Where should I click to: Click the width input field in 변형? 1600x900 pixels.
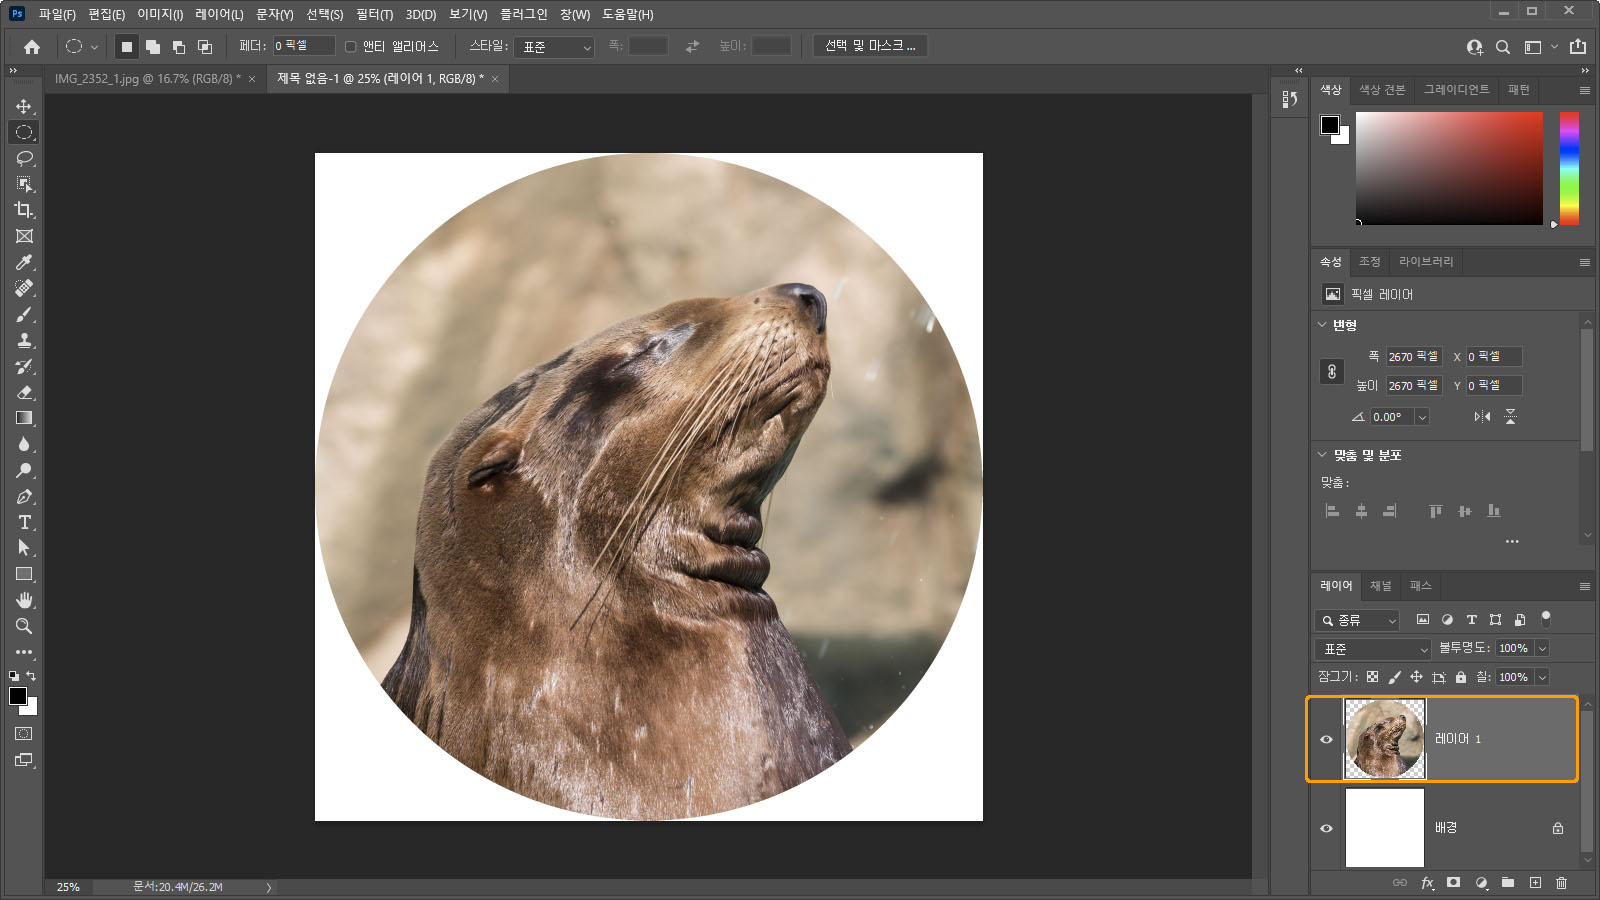click(1413, 357)
